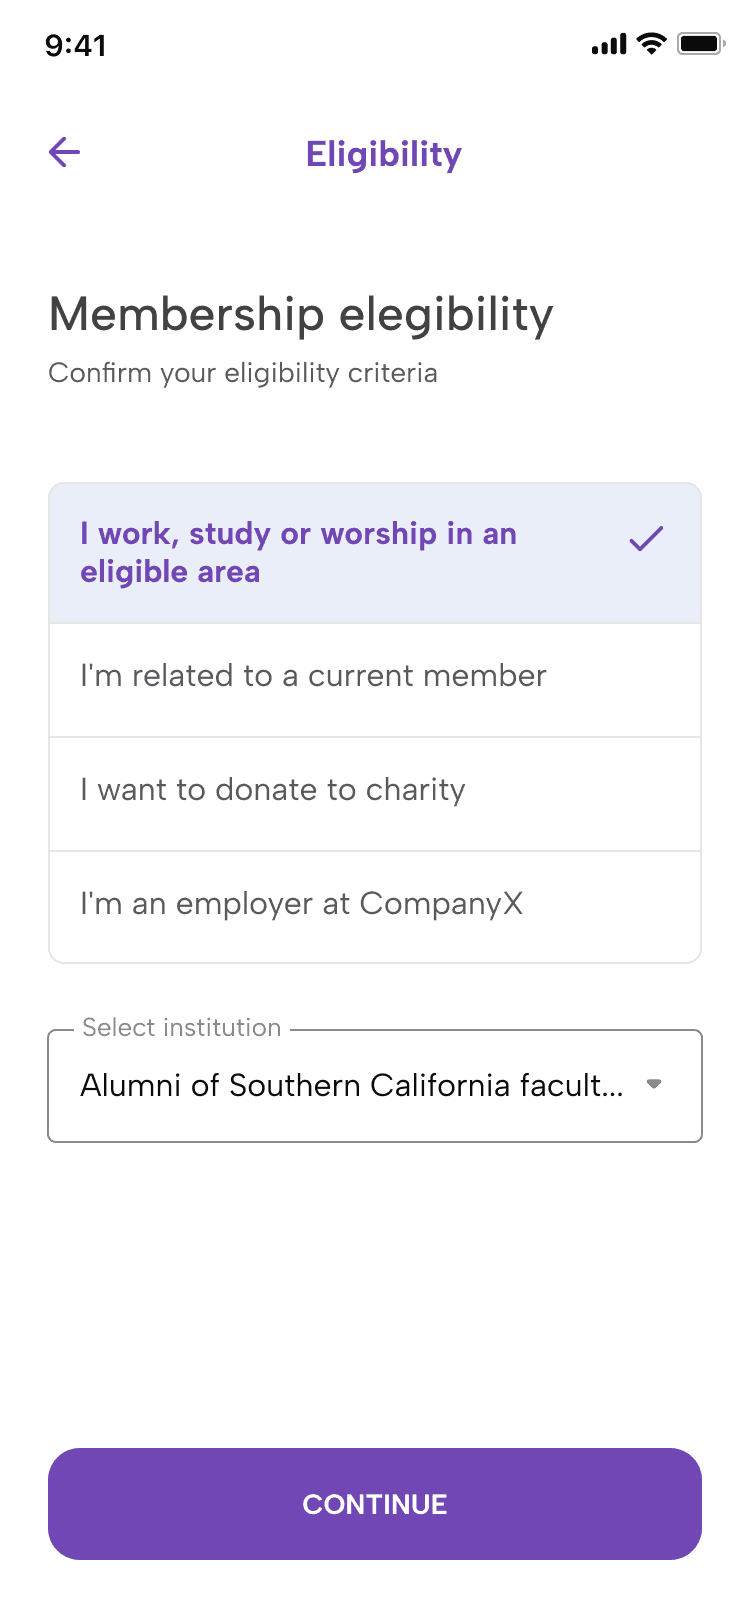Click the "CompanyX" text in the last option
Image resolution: width=750 pixels, height=1624 pixels.
[x=441, y=904]
